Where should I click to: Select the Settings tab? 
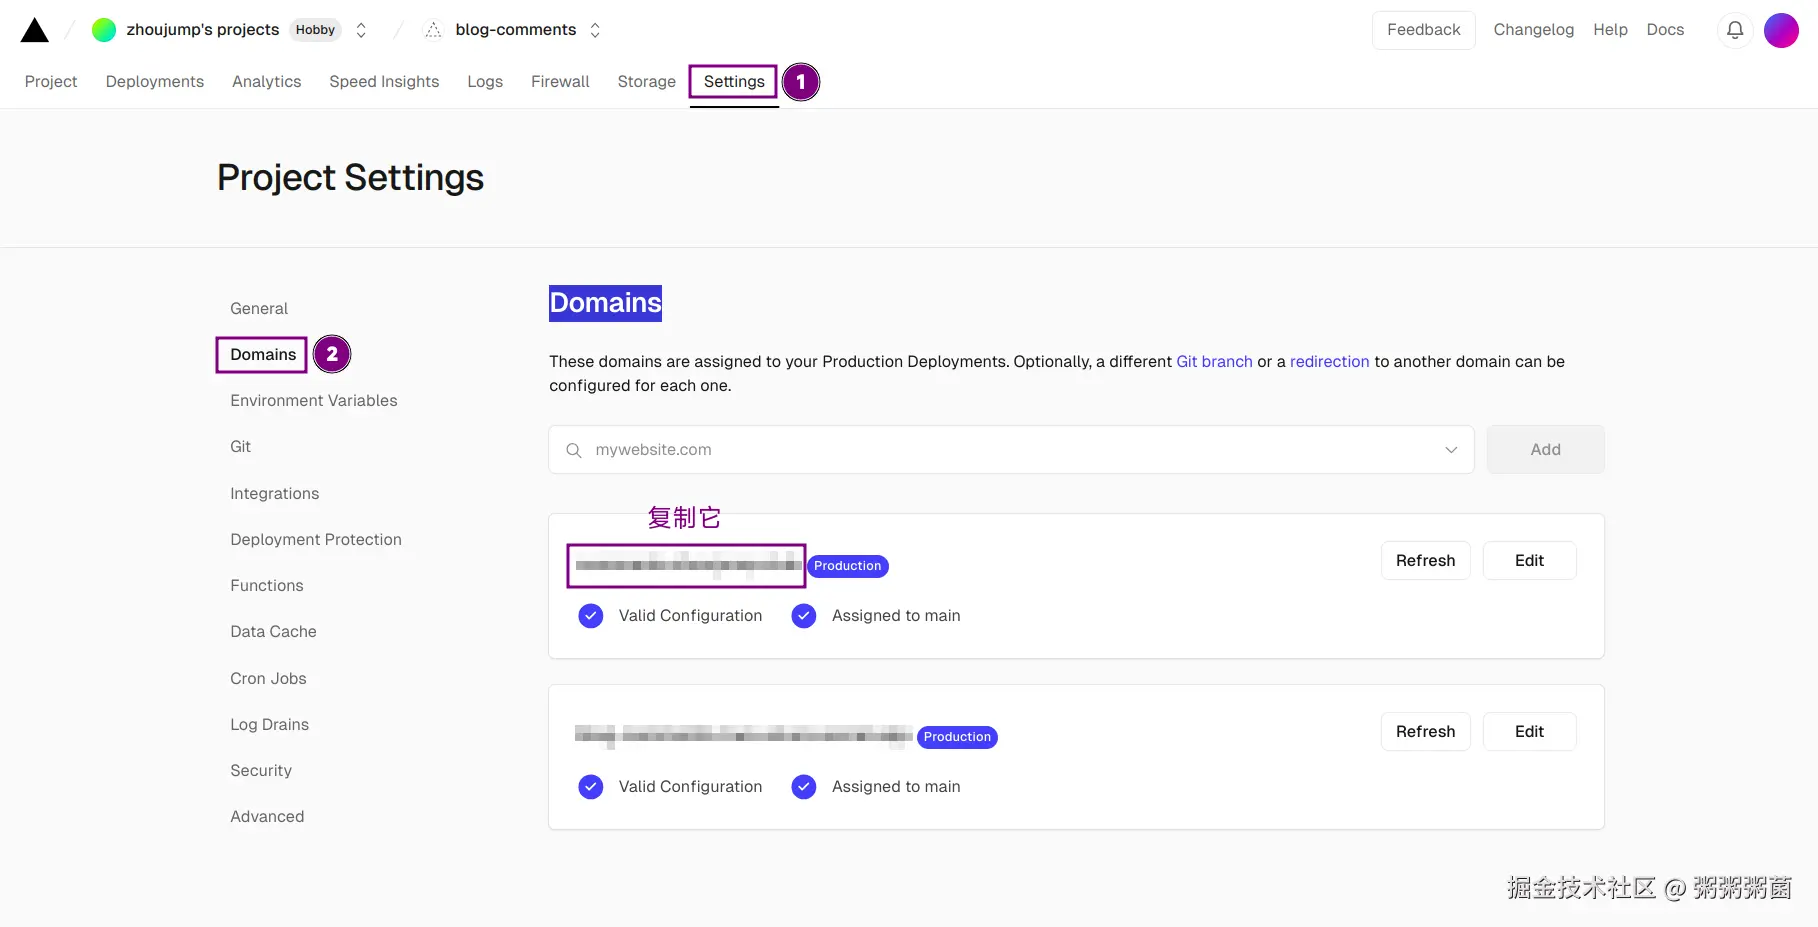[734, 82]
